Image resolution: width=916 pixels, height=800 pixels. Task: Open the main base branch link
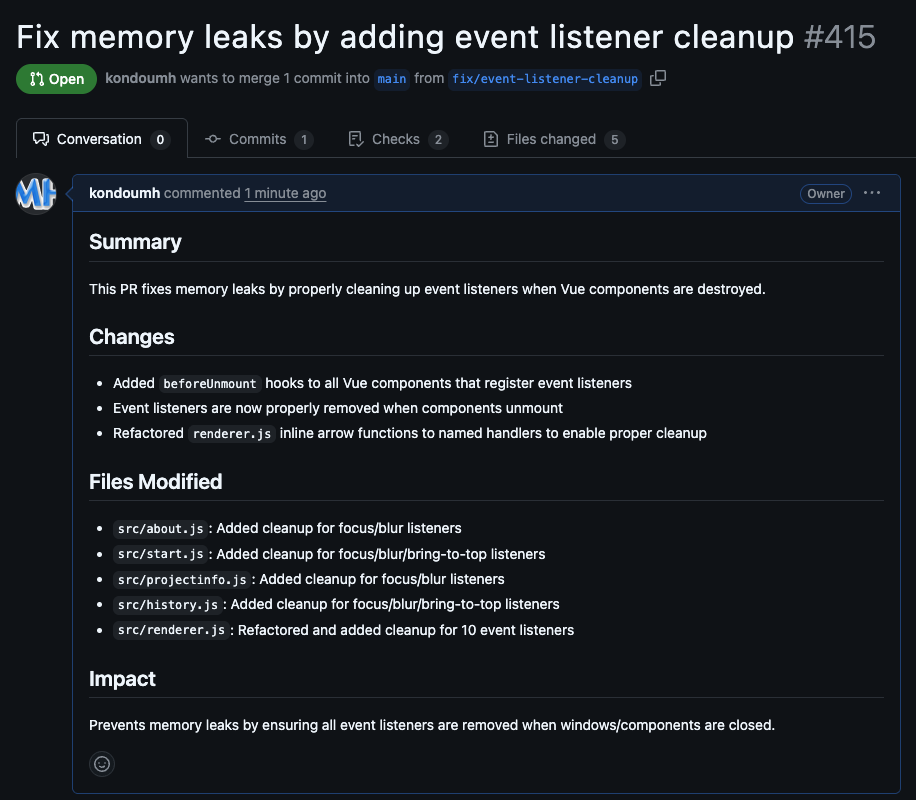pyautogui.click(x=392, y=79)
